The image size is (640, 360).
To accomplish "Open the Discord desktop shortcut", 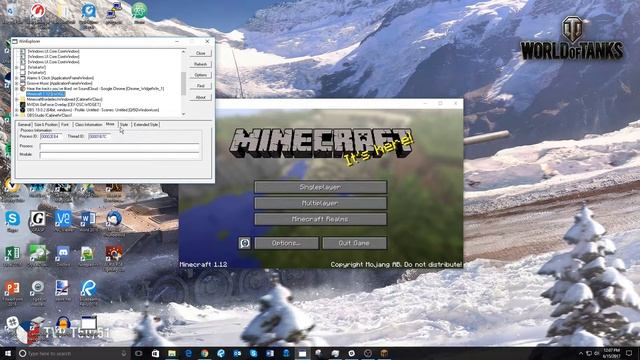I will (63, 253).
